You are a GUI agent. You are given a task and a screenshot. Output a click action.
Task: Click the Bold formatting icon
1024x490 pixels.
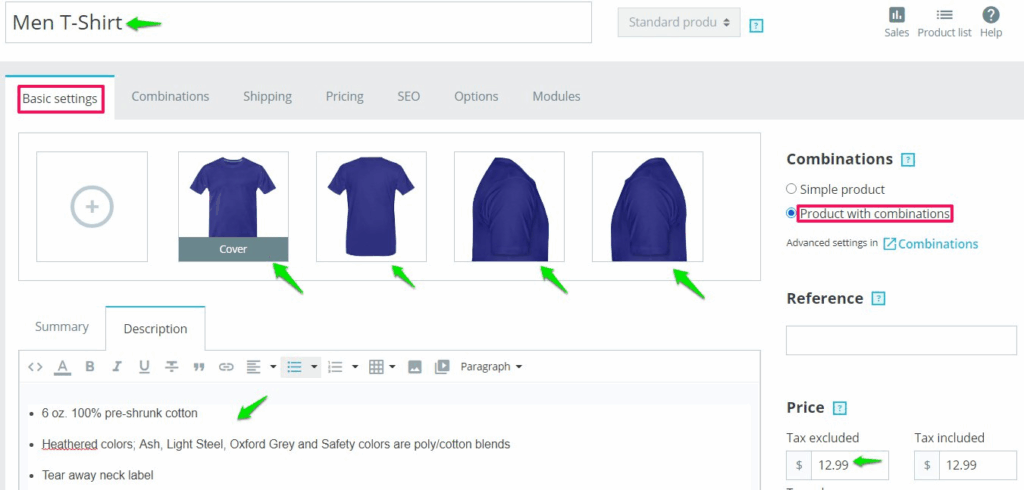[90, 367]
